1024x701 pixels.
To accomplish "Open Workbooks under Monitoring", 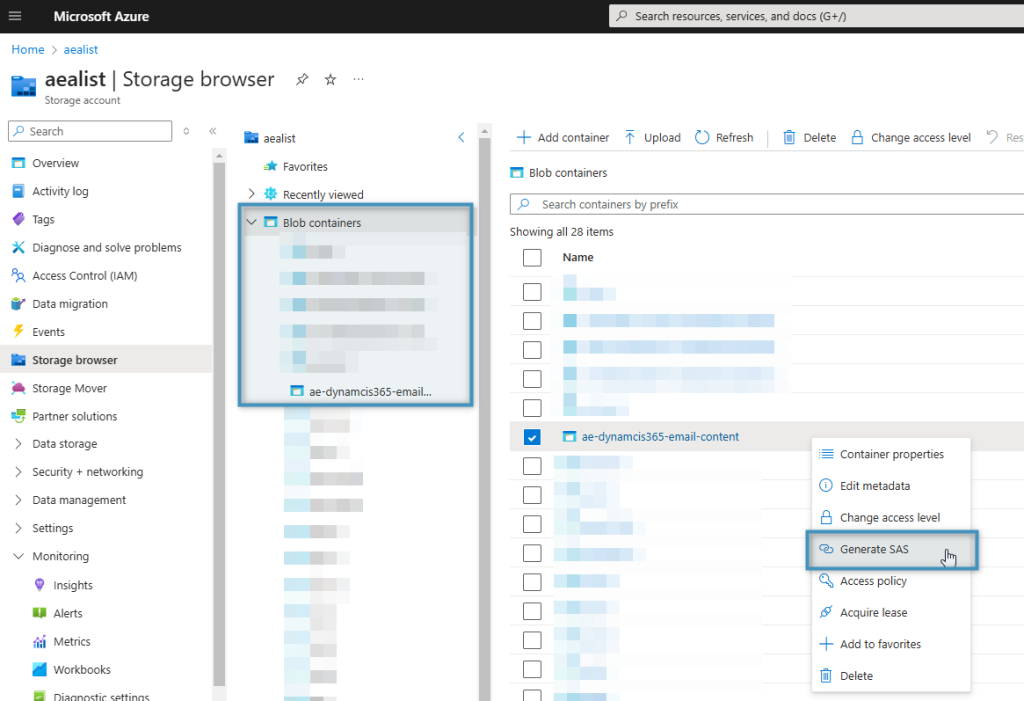I will click(x=82, y=670).
